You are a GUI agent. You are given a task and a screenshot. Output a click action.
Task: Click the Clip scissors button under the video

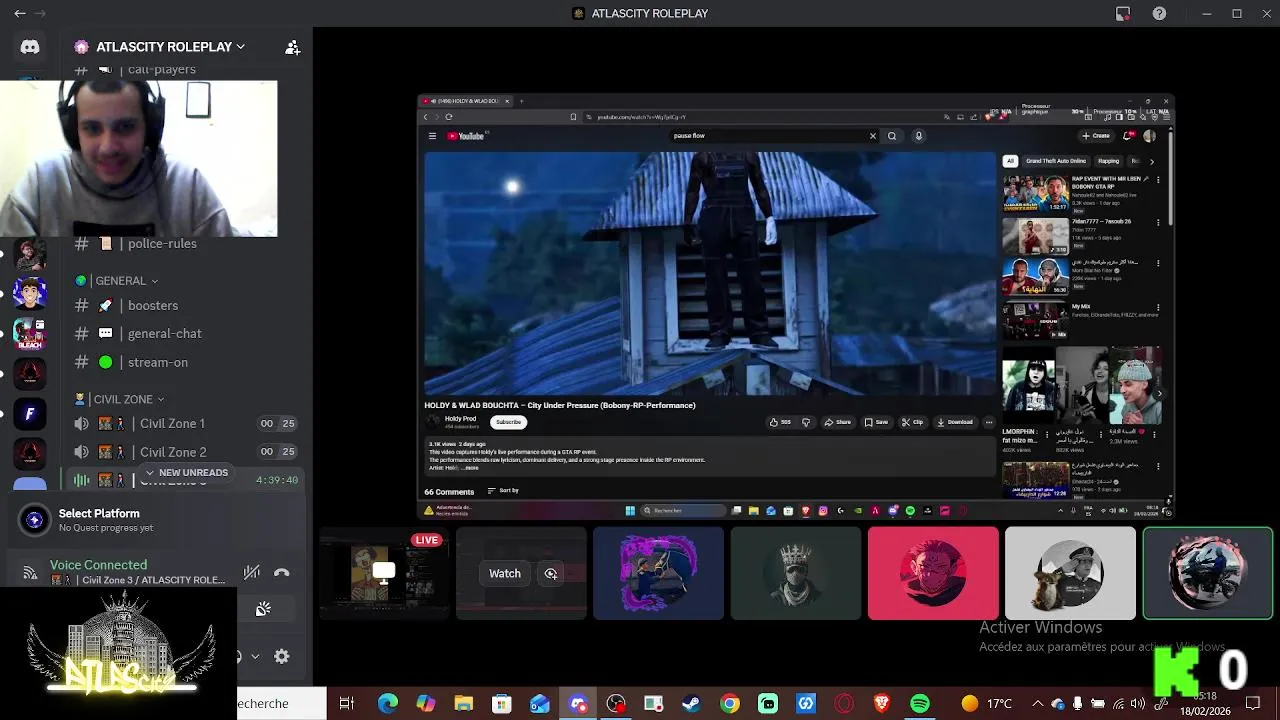[912, 422]
